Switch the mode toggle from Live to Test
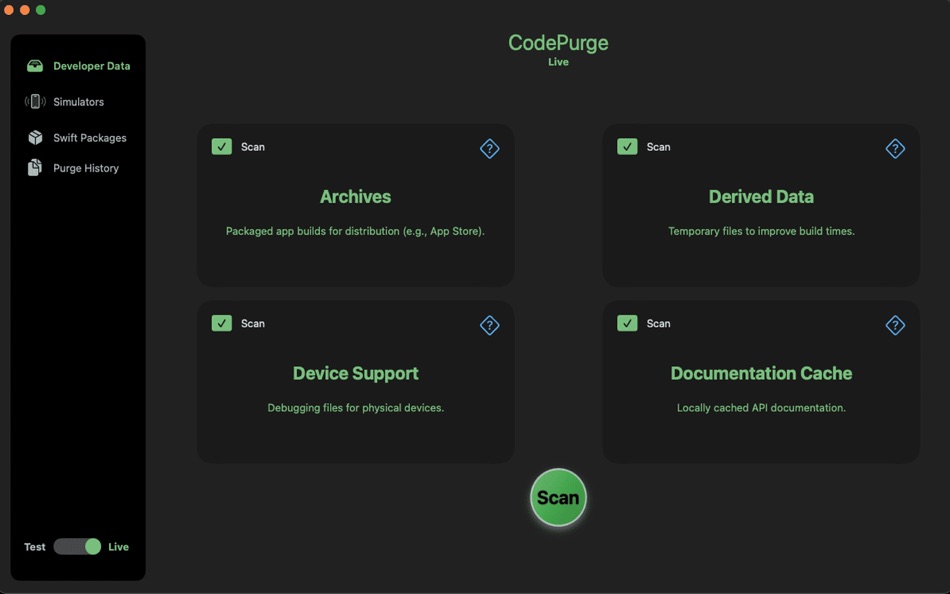 pos(77,546)
